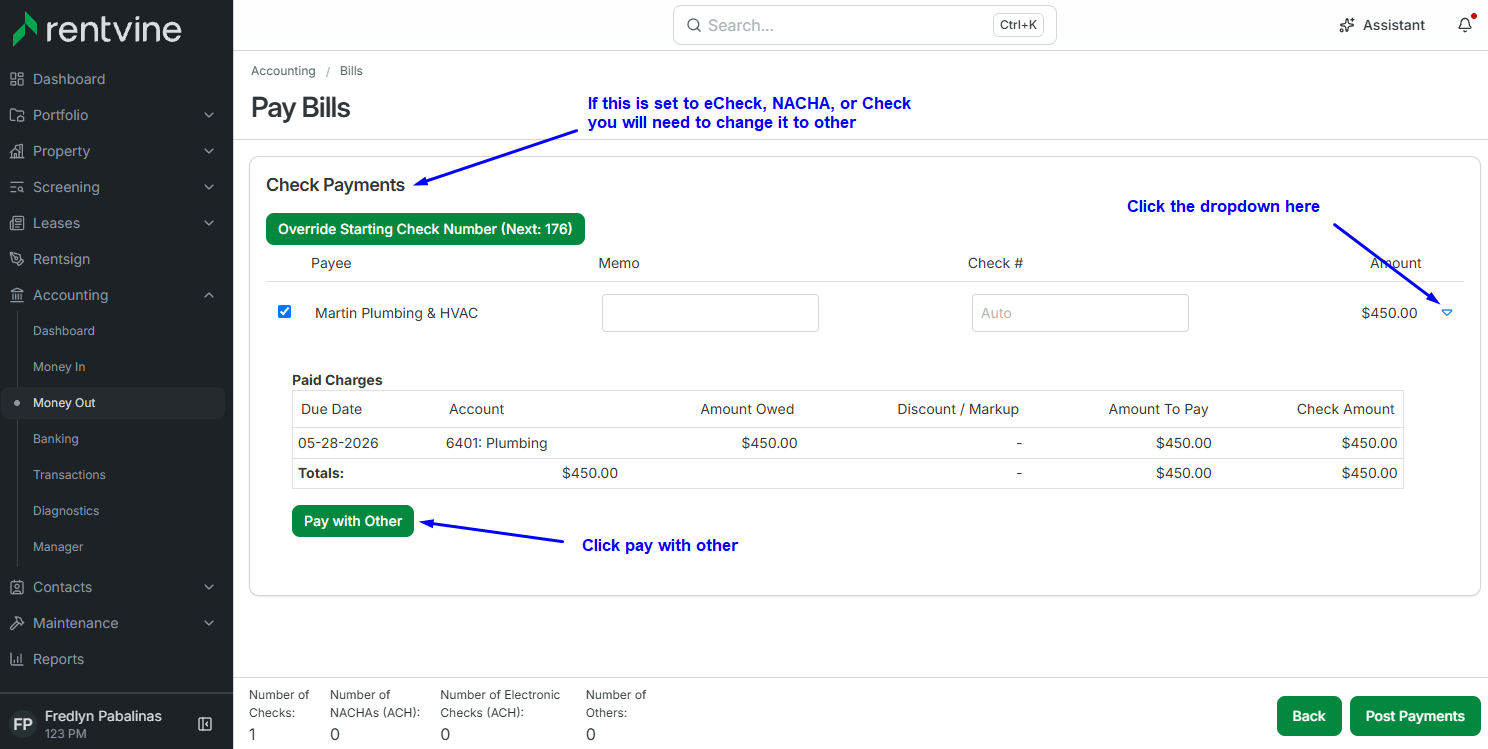Click the search magnifier icon
Screen dimensions: 1488x749
coord(694,25)
